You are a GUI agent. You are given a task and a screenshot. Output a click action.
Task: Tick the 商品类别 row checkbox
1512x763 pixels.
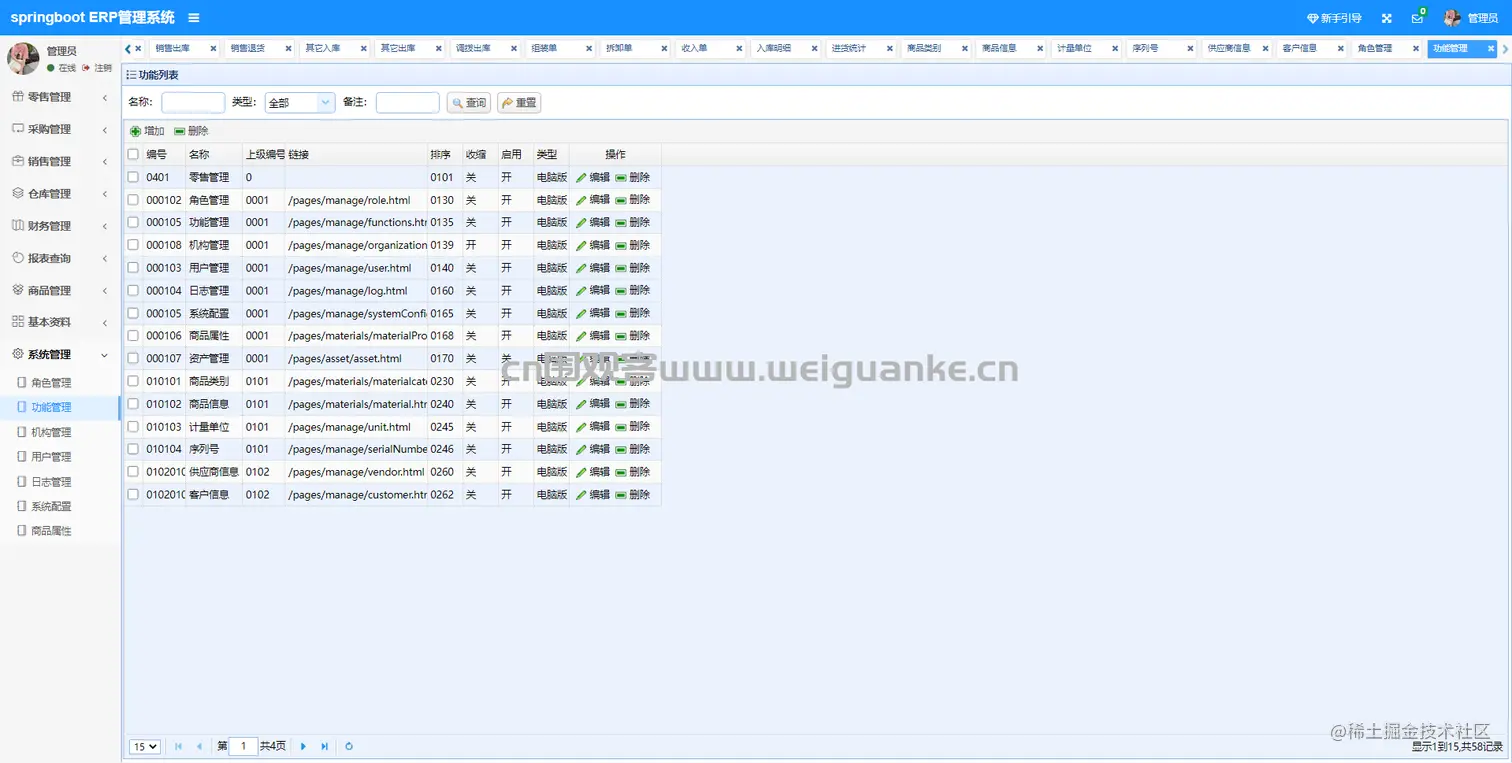click(133, 381)
